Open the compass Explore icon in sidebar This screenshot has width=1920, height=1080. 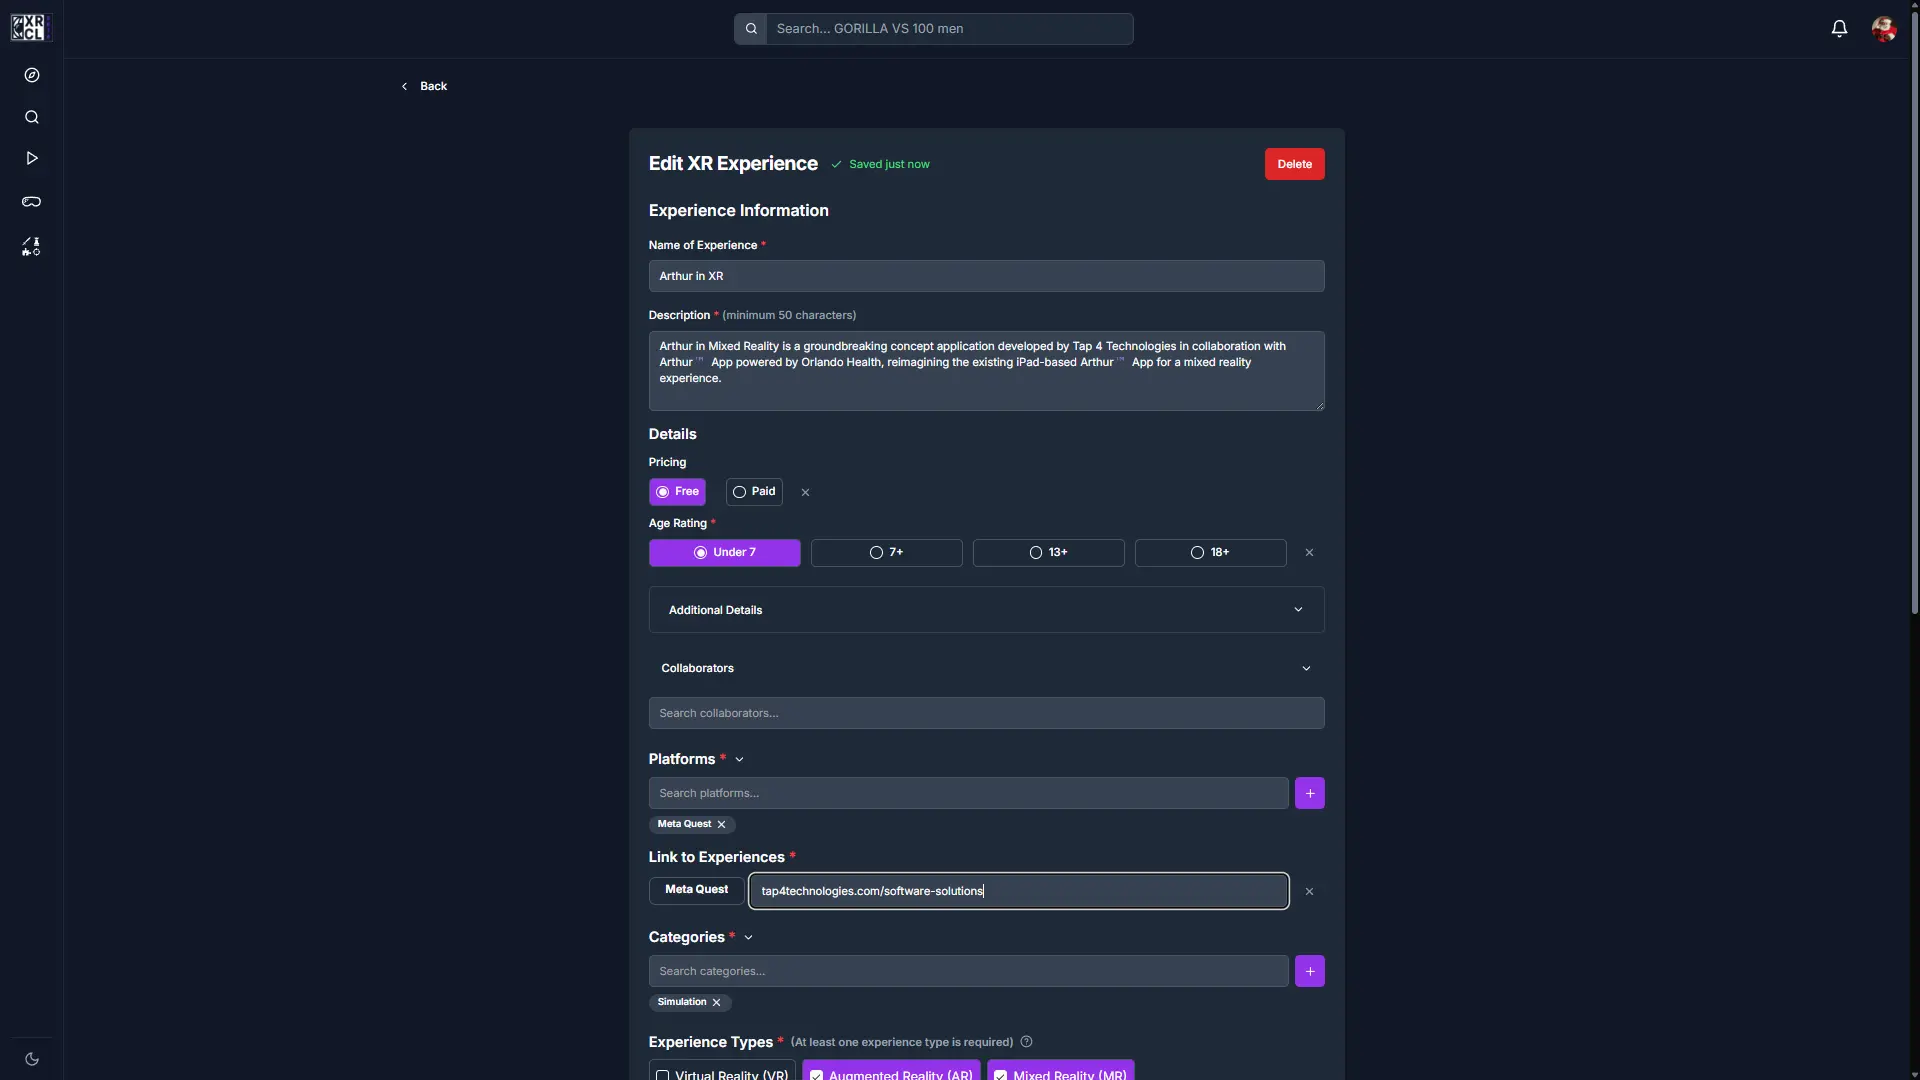pos(32,75)
